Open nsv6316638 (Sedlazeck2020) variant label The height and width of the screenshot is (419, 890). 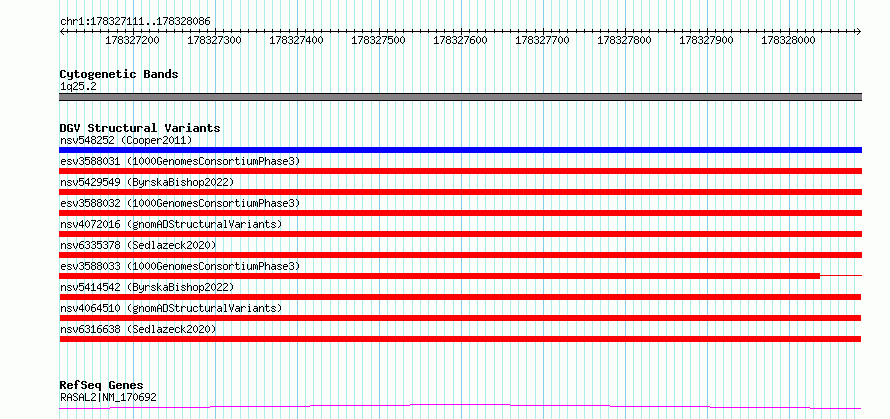(x=138, y=329)
